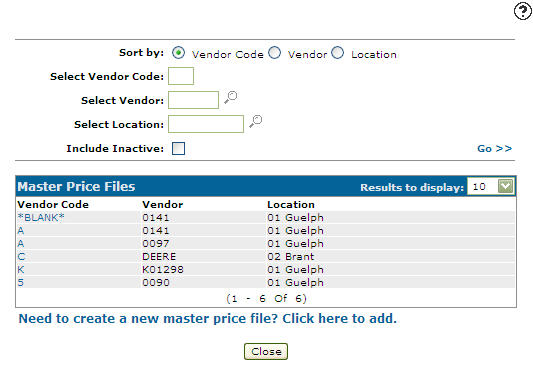The width and height of the screenshot is (533, 374).
Task: Open vendor code C for DEERE
Action: coord(21,256)
